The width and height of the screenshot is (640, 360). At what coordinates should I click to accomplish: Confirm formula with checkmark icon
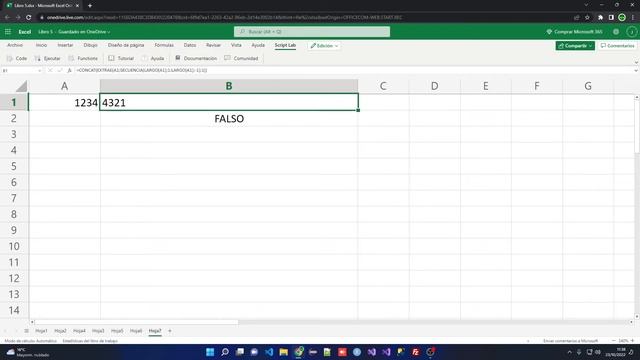pos(60,71)
